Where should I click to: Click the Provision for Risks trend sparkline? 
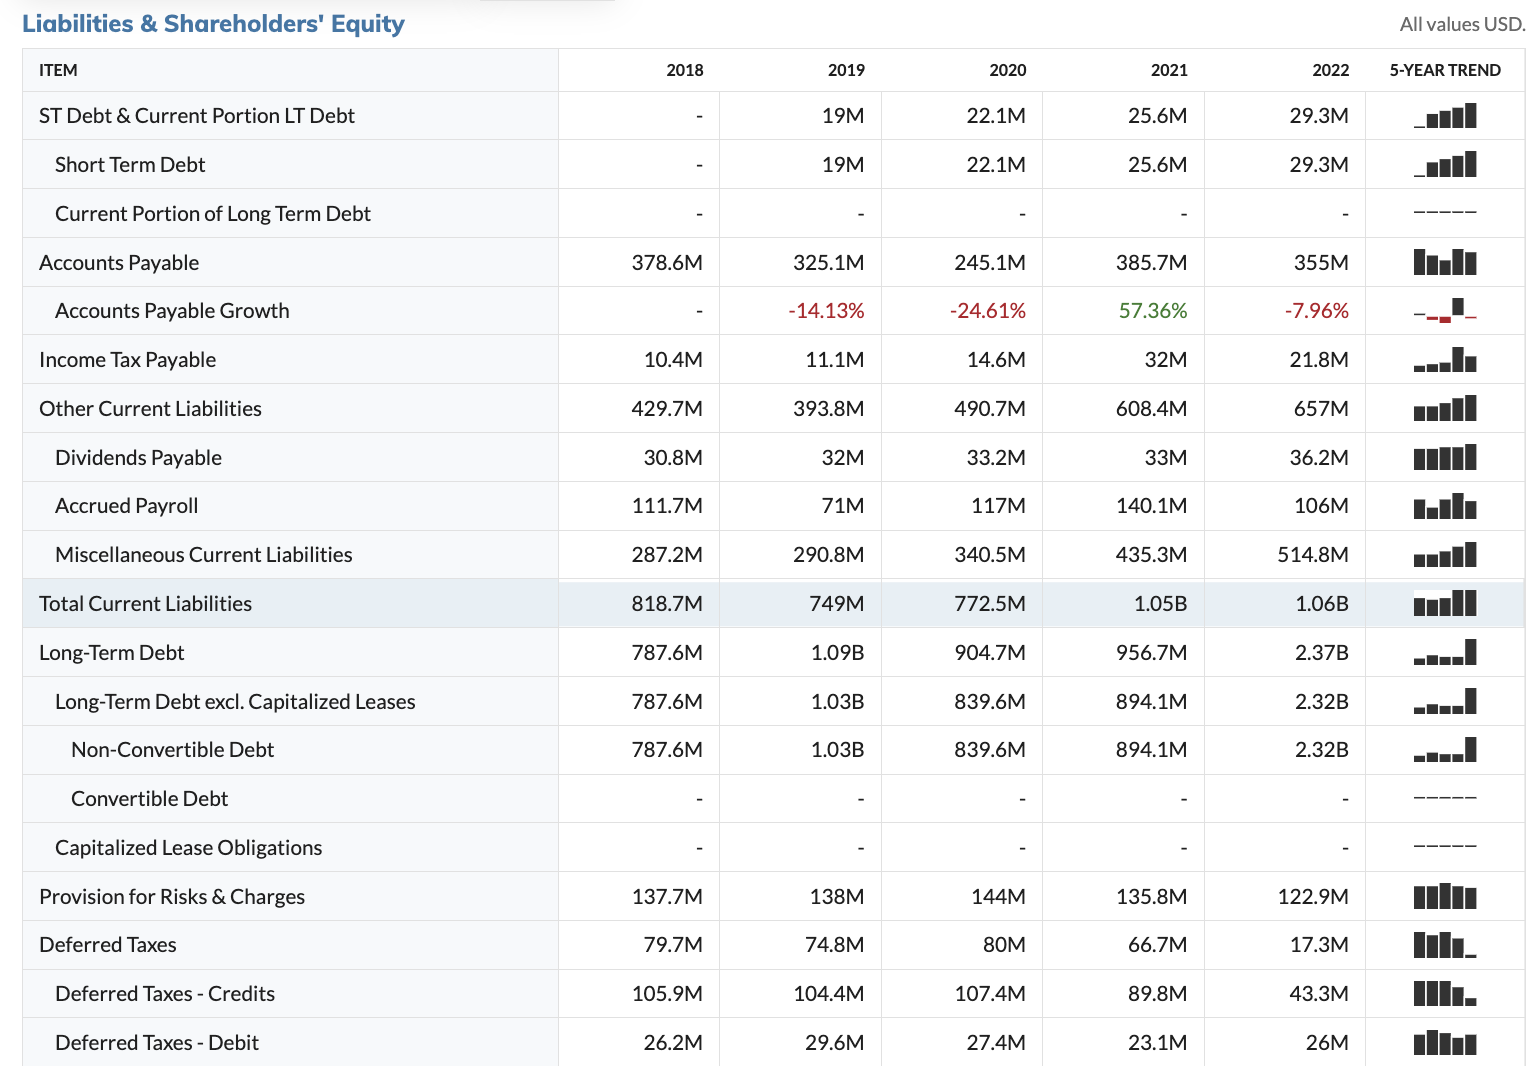(x=1445, y=896)
